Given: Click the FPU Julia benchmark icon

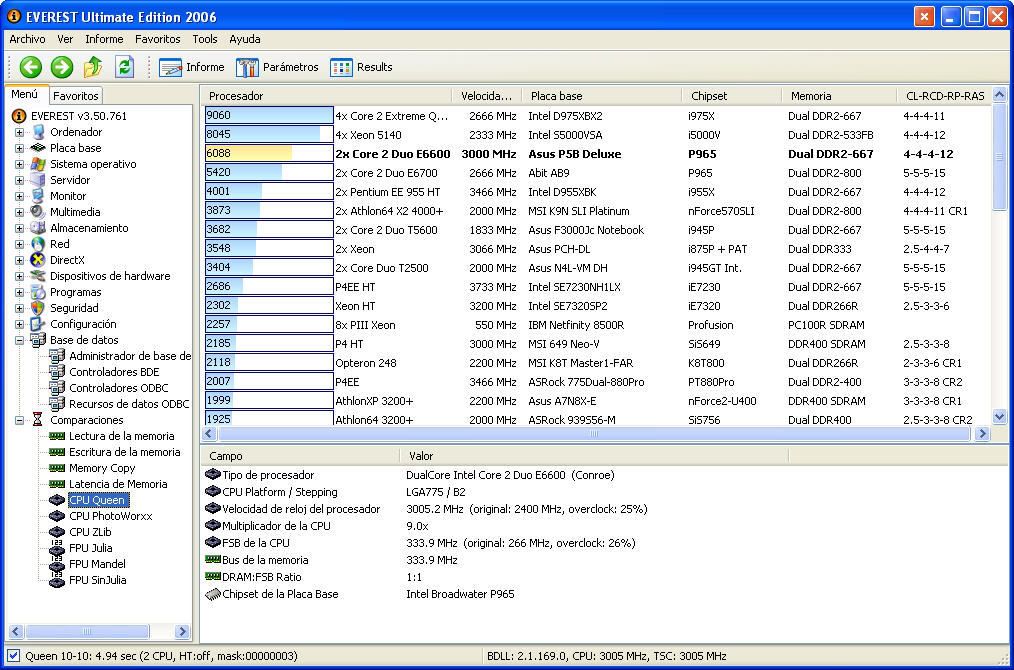Looking at the screenshot, I should coord(57,548).
